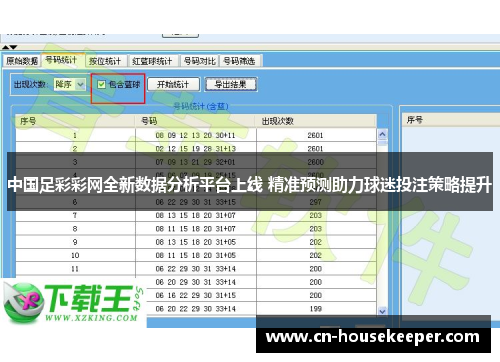Select the 号码筛选 tab

coord(239,61)
